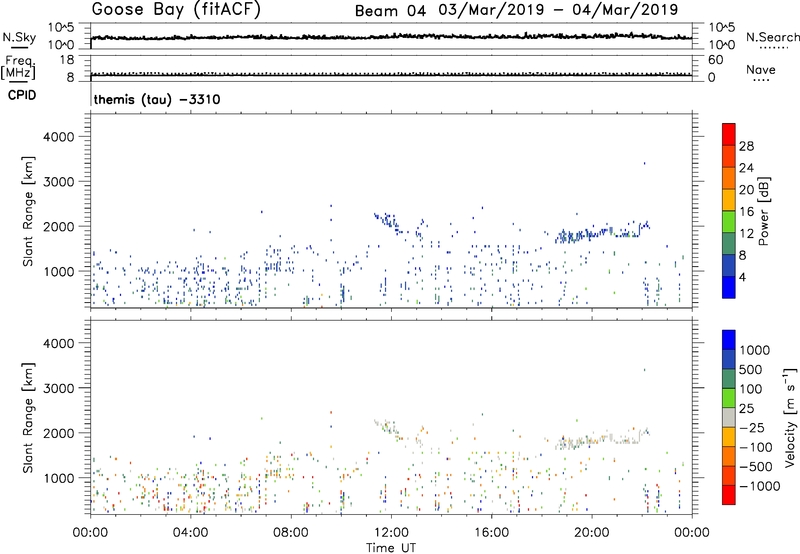800x554 pixels.
Task: Click the power colorbar tick label '4'
Action: pyautogui.click(x=742, y=277)
